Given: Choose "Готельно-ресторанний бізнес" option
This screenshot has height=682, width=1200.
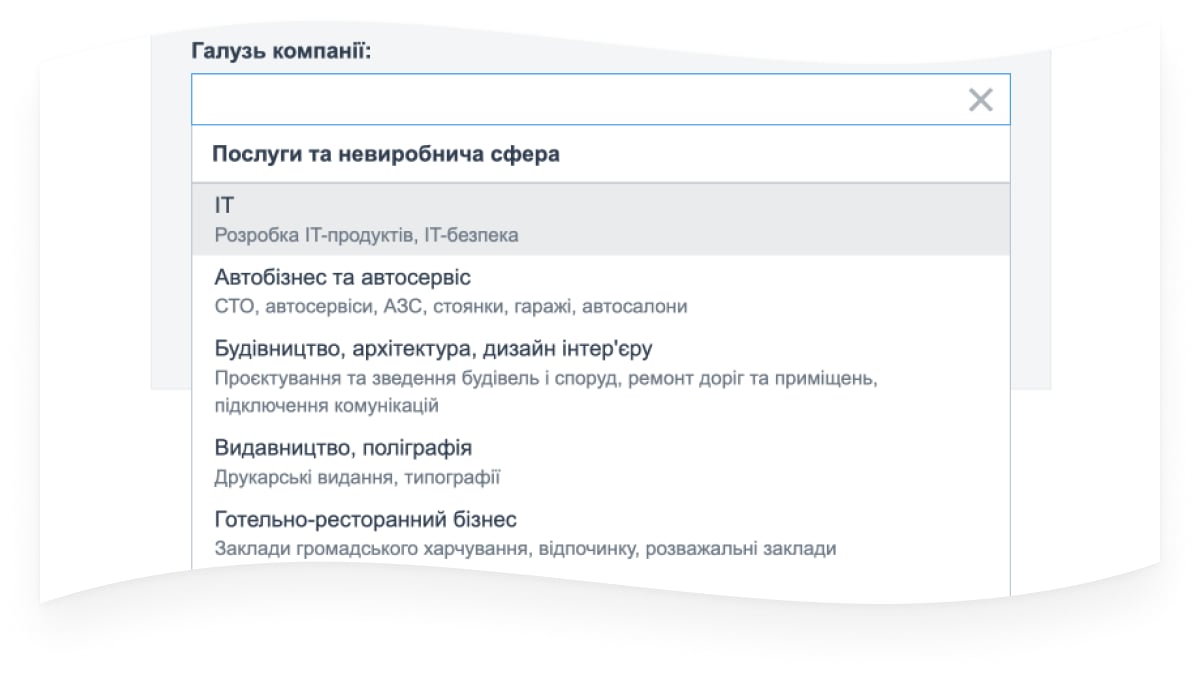Looking at the screenshot, I should tap(365, 520).
